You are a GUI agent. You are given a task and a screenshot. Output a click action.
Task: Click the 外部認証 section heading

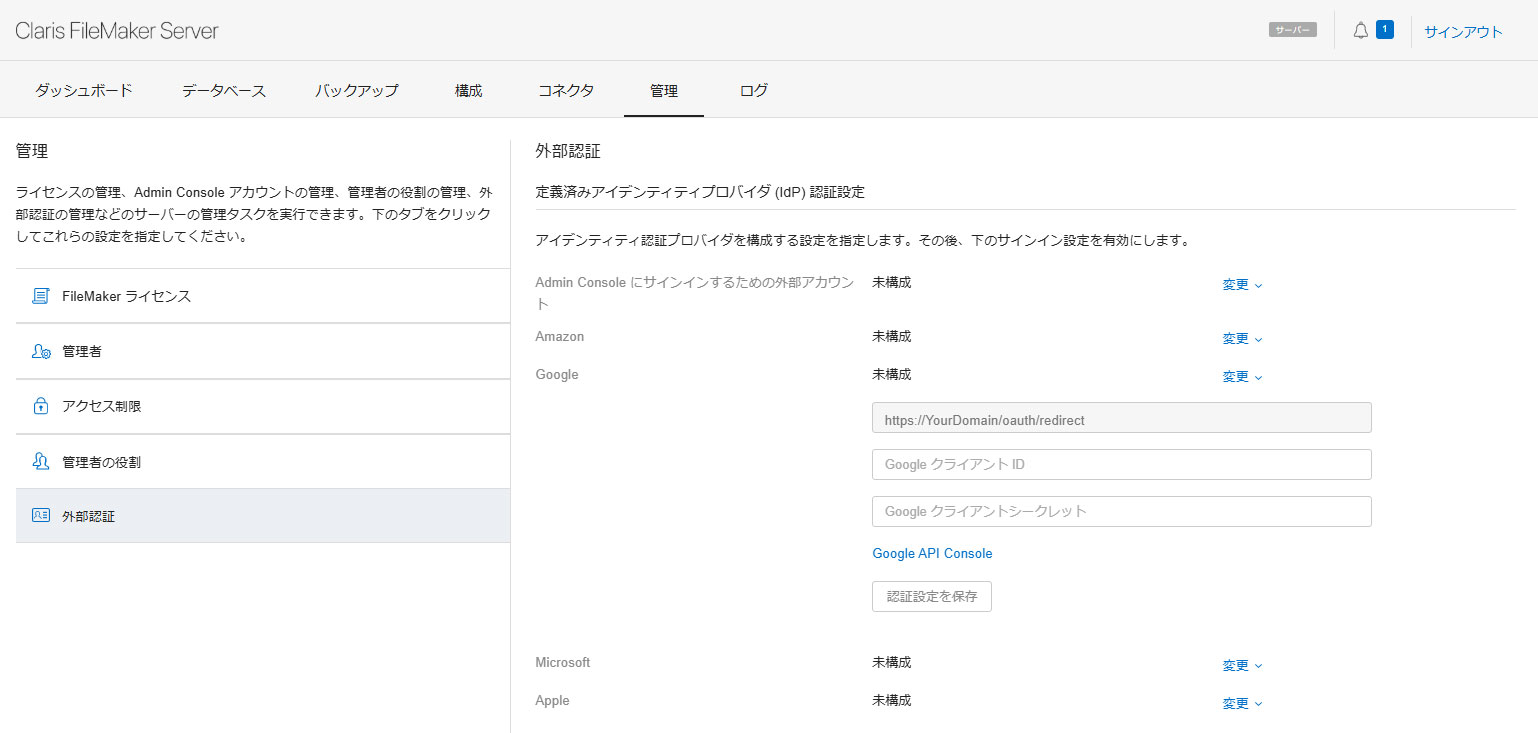click(x=568, y=152)
